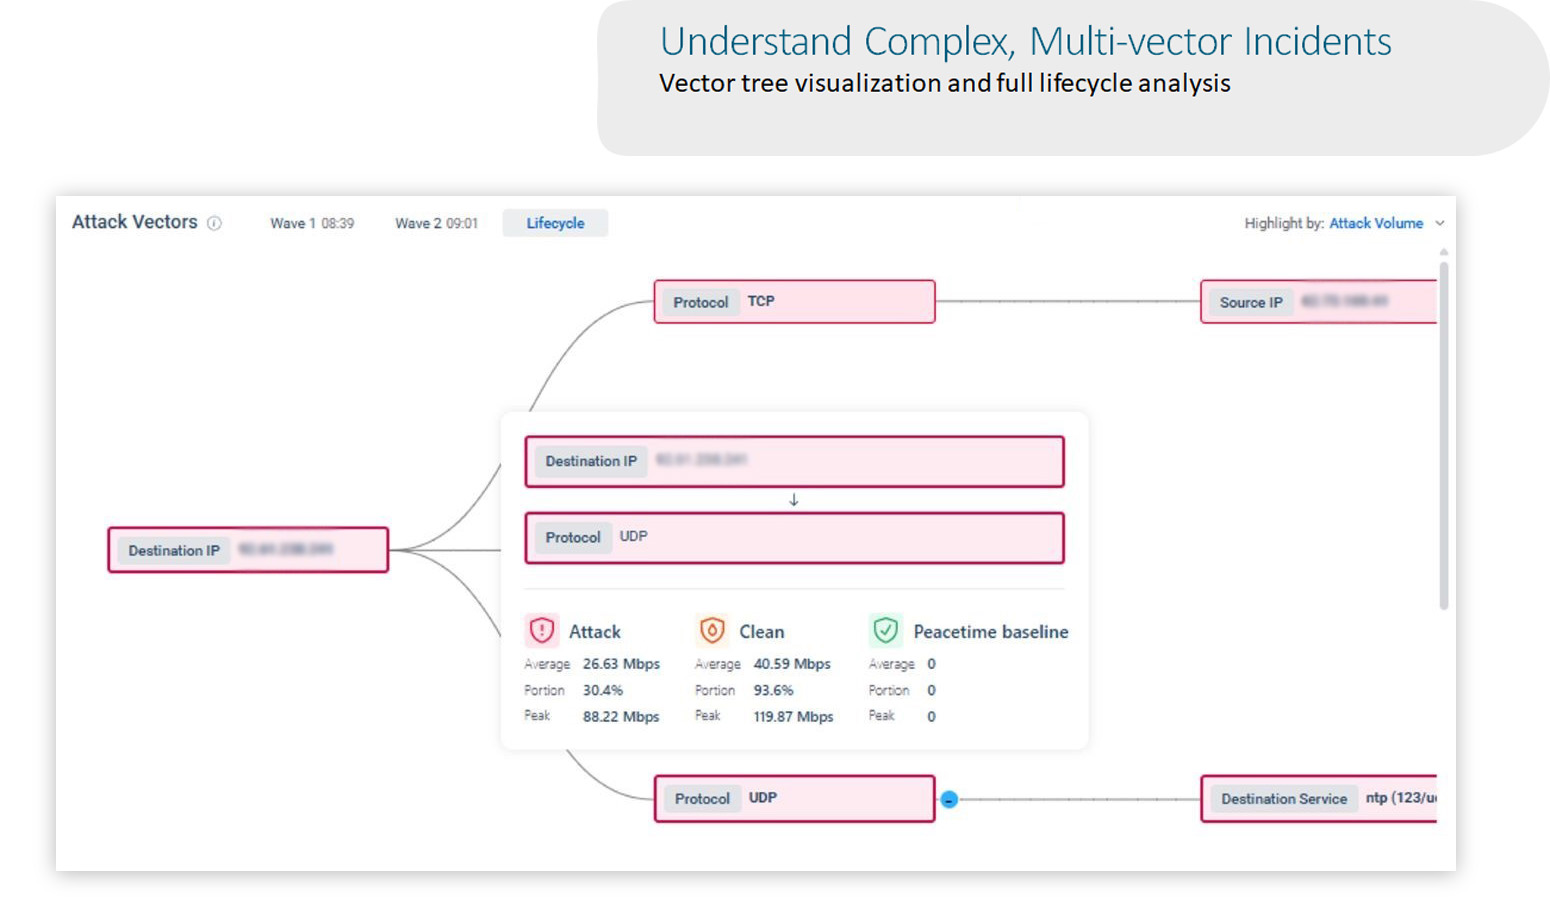This screenshot has height=900, width=1550.
Task: Click the Attack Vectors info icon
Action: 214,223
